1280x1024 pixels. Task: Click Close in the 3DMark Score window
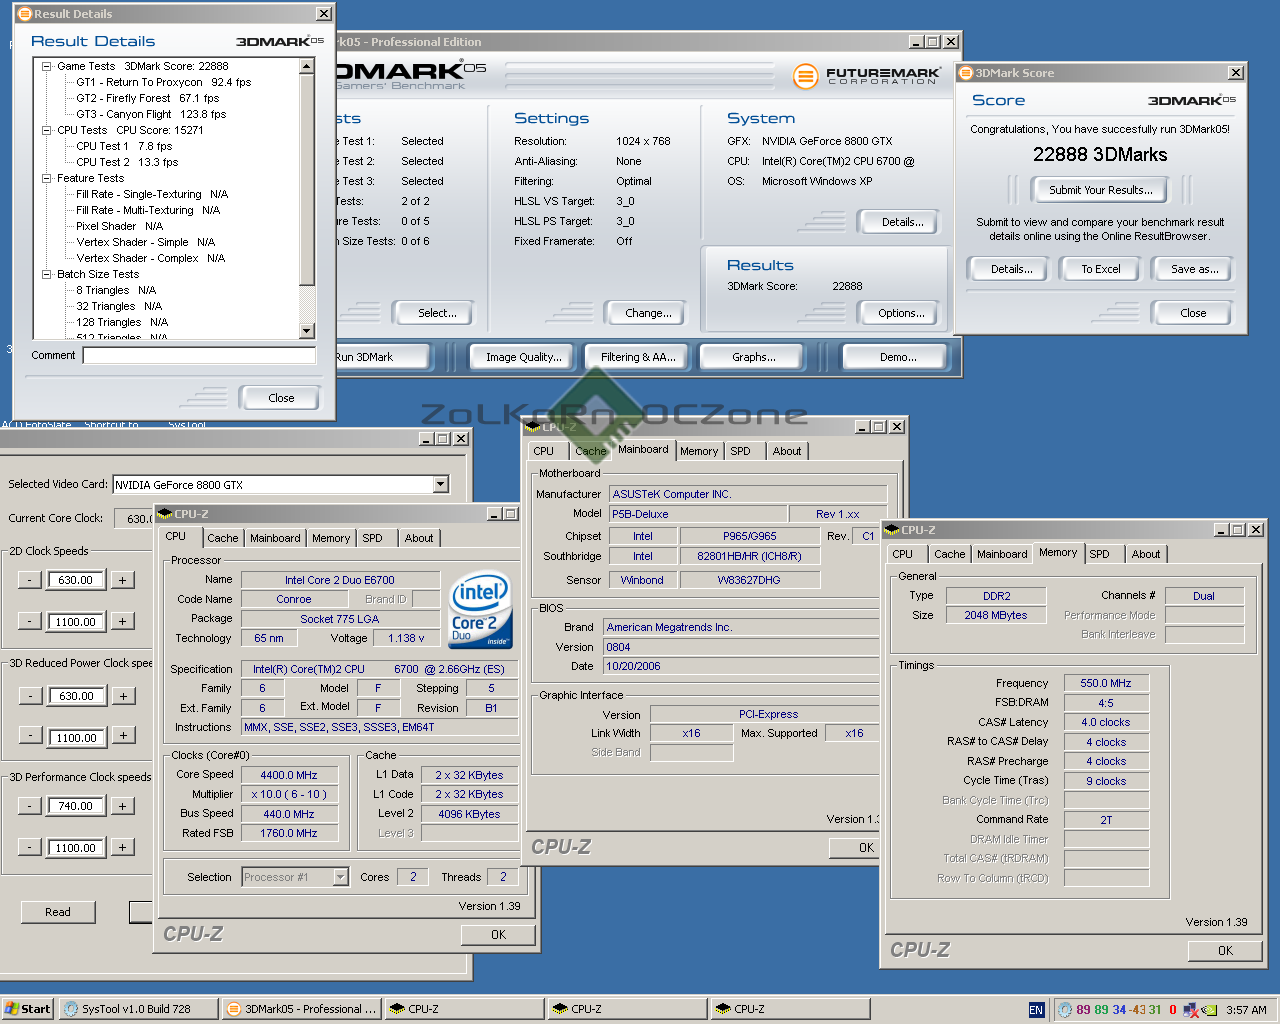click(x=1192, y=313)
